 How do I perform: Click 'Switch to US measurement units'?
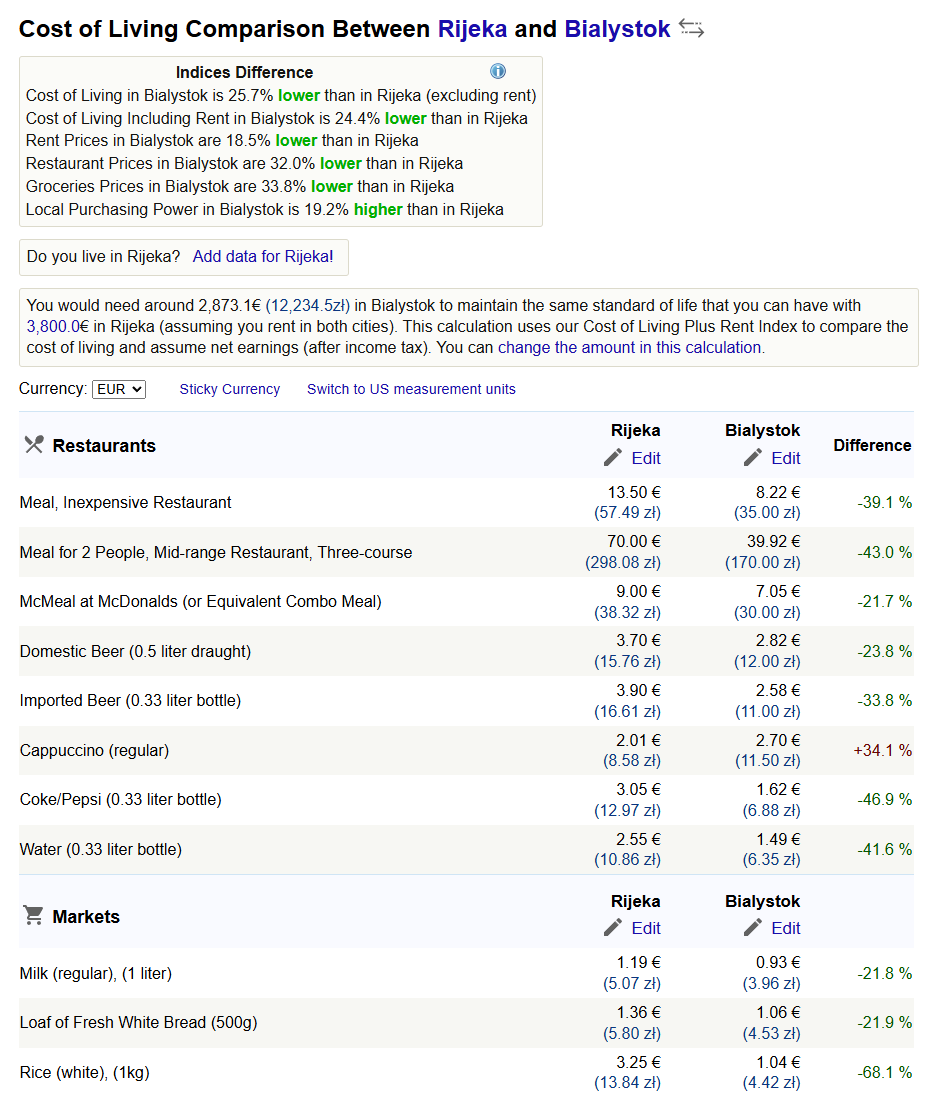point(411,389)
